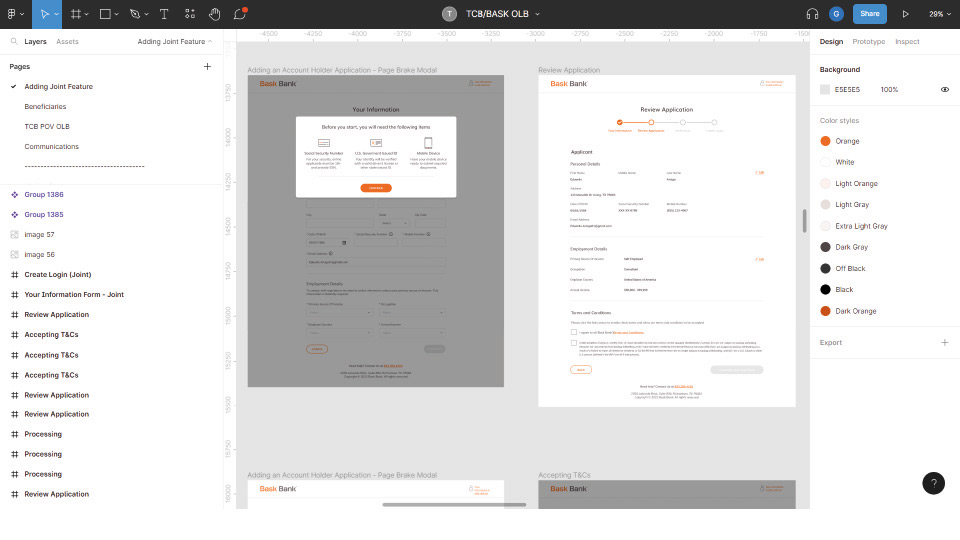Open the Beneficiaries page

click(45, 107)
